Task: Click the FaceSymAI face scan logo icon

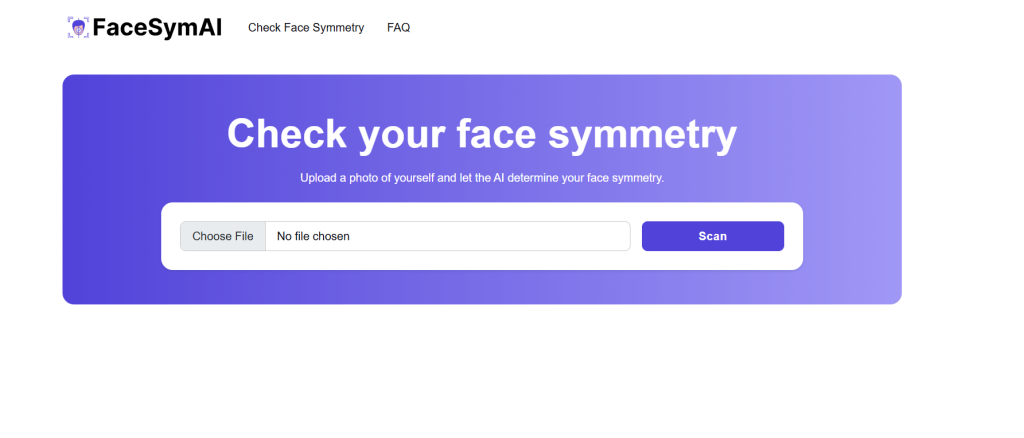Action: (x=78, y=27)
